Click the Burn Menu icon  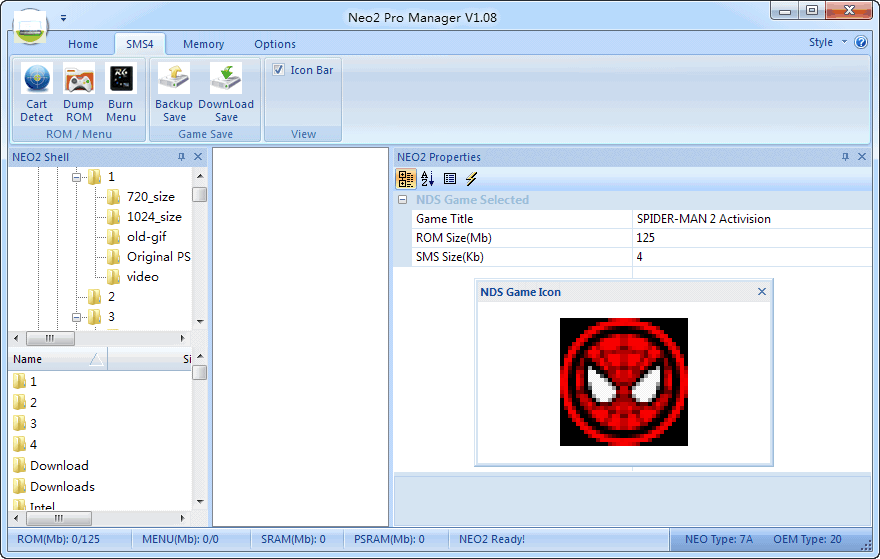pos(121,79)
